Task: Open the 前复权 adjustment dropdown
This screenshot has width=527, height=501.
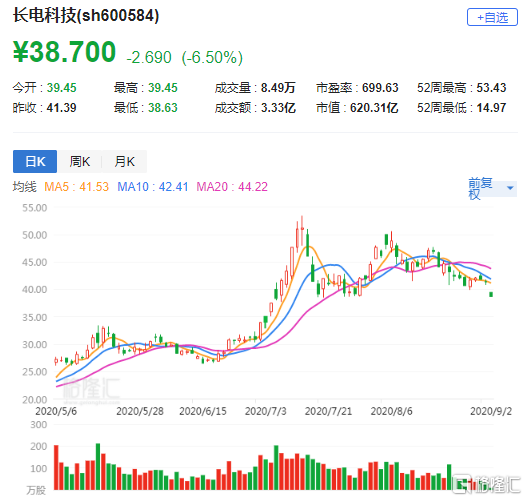Action: pyautogui.click(x=492, y=189)
